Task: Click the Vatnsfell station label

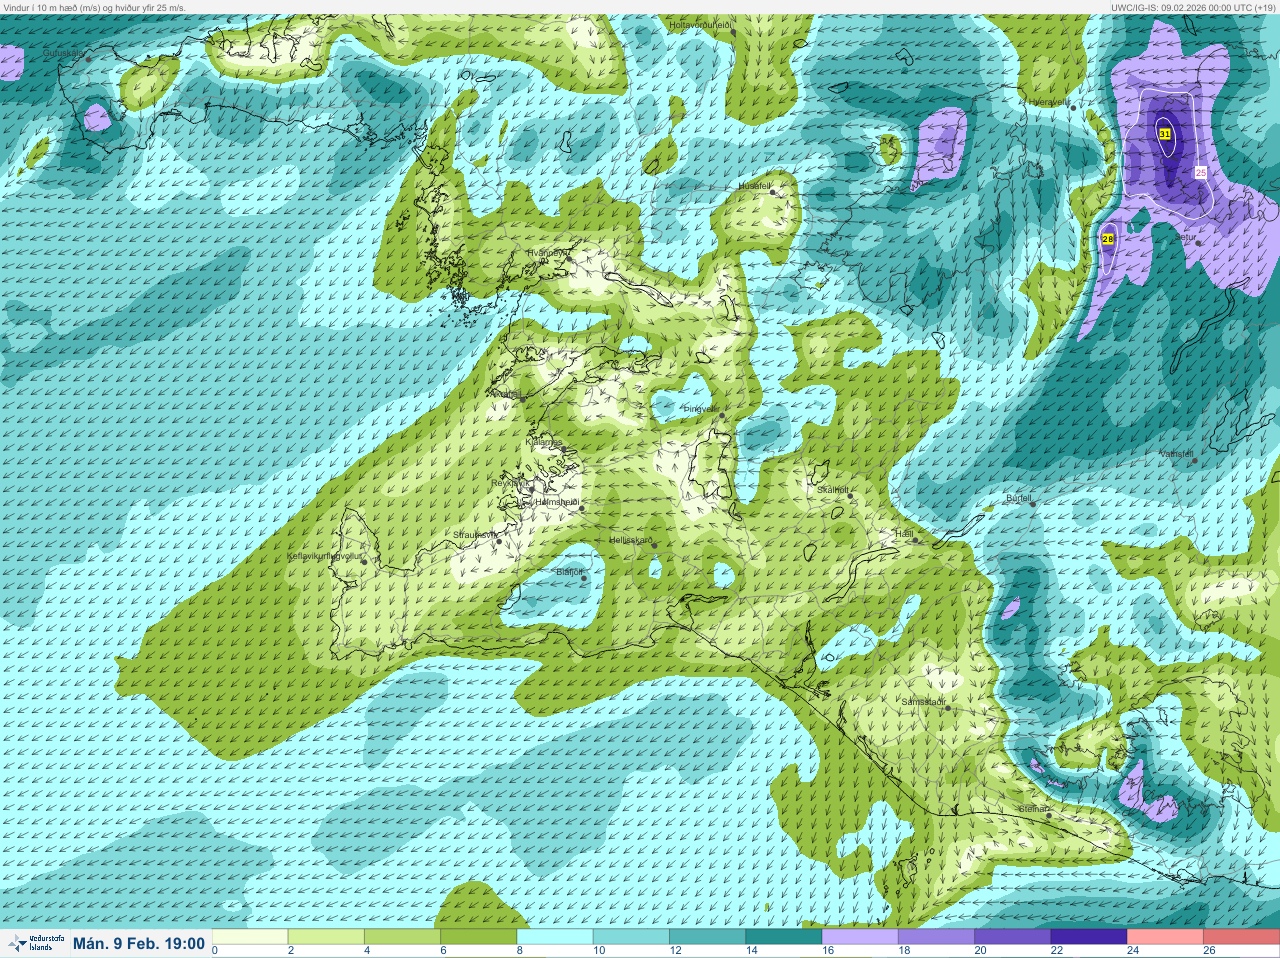Action: pyautogui.click(x=1176, y=453)
